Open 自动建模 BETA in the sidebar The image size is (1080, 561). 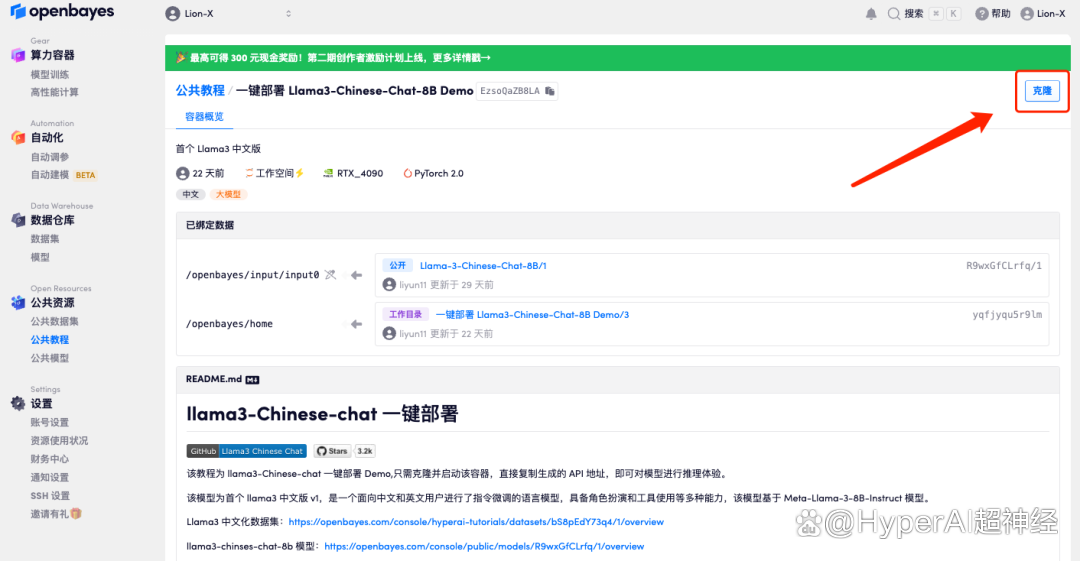click(63, 175)
